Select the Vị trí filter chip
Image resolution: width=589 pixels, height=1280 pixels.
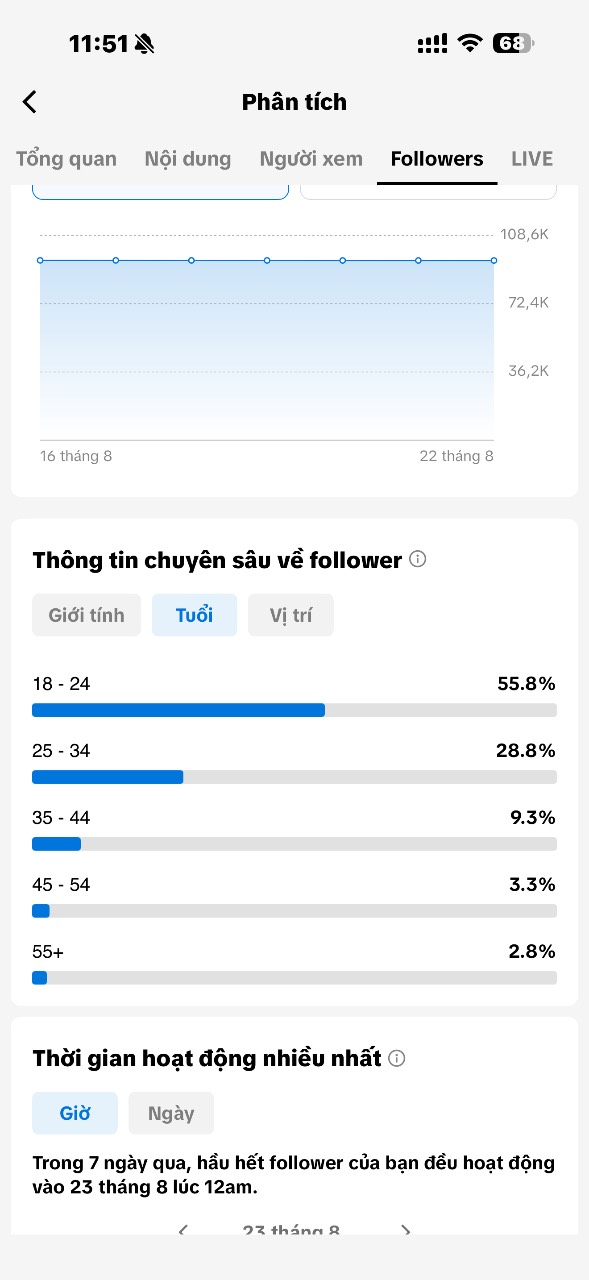(x=291, y=615)
